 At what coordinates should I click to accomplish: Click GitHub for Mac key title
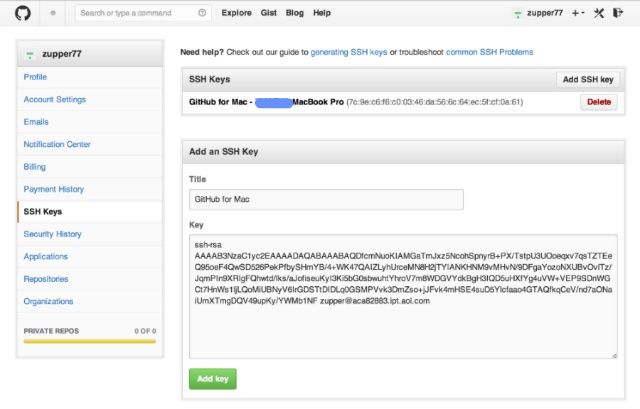266,102
